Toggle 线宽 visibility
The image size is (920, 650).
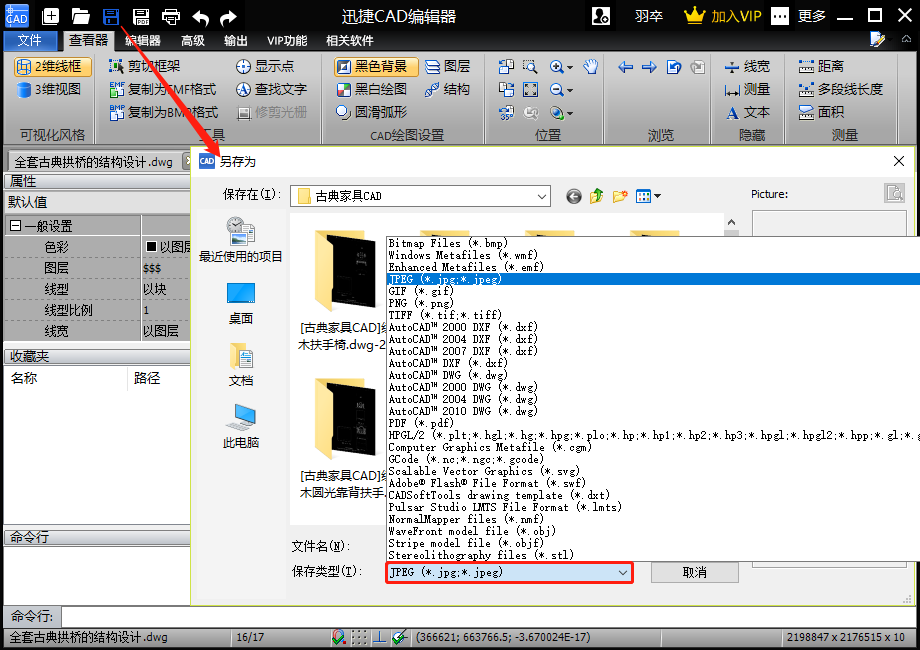point(747,66)
